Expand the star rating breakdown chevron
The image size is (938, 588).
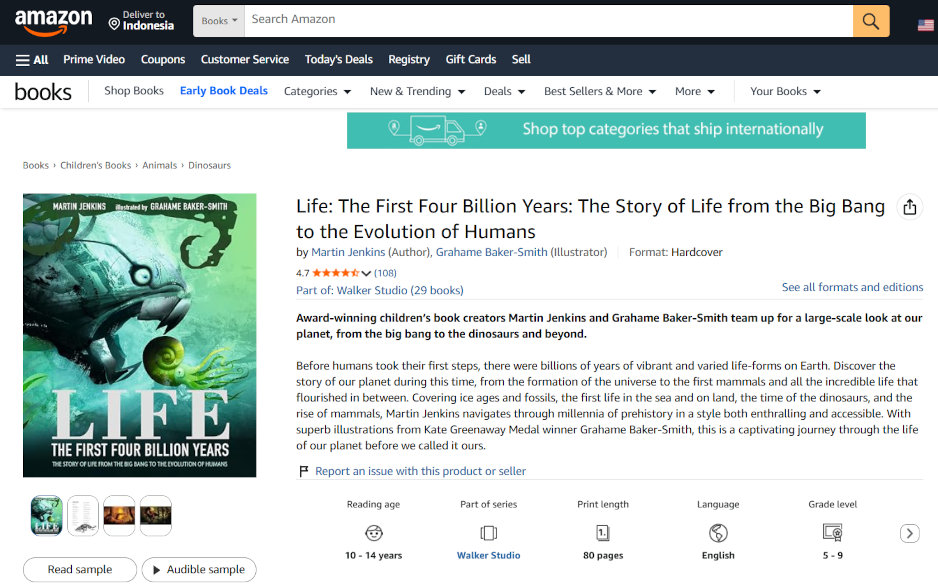pos(366,273)
